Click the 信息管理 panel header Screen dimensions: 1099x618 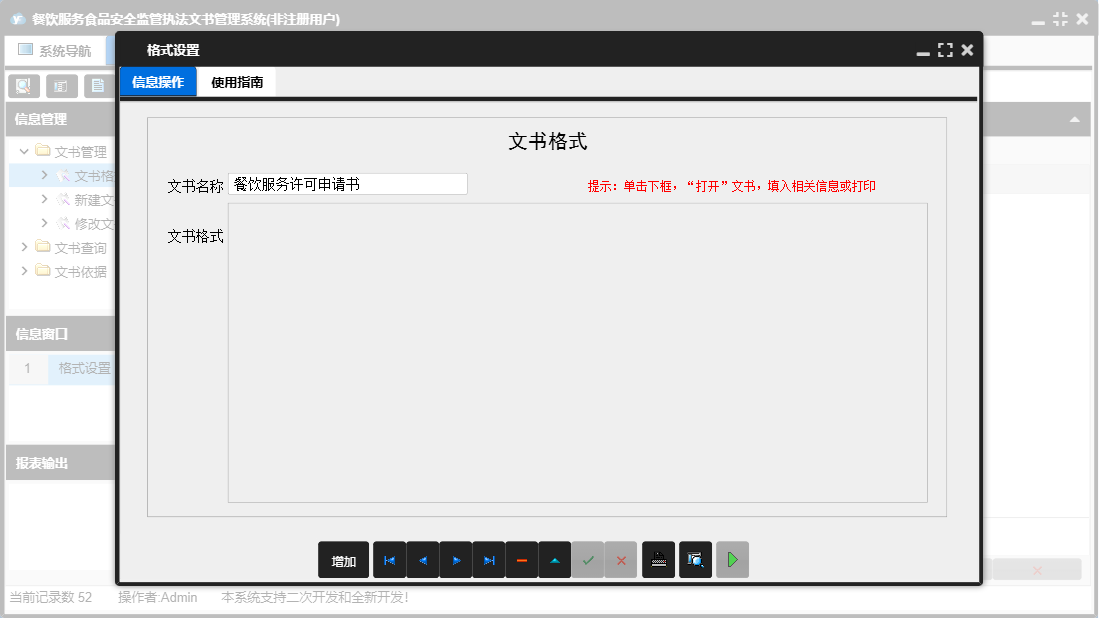pos(60,119)
